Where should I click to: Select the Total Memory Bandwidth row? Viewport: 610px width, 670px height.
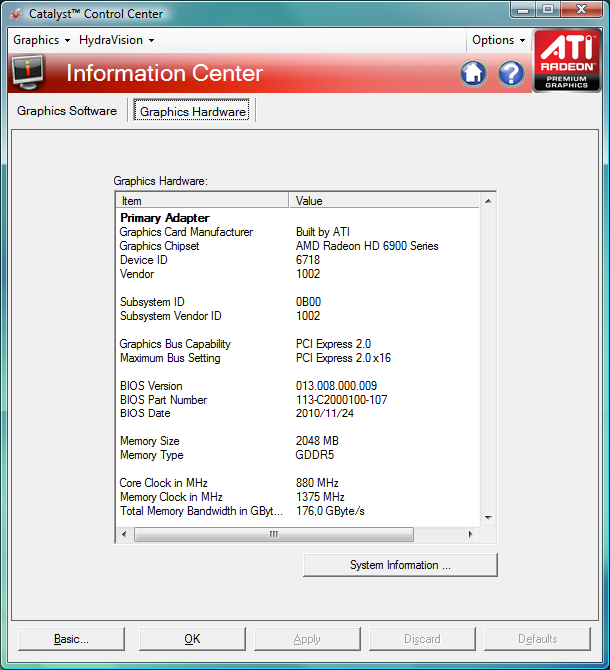(x=298, y=511)
